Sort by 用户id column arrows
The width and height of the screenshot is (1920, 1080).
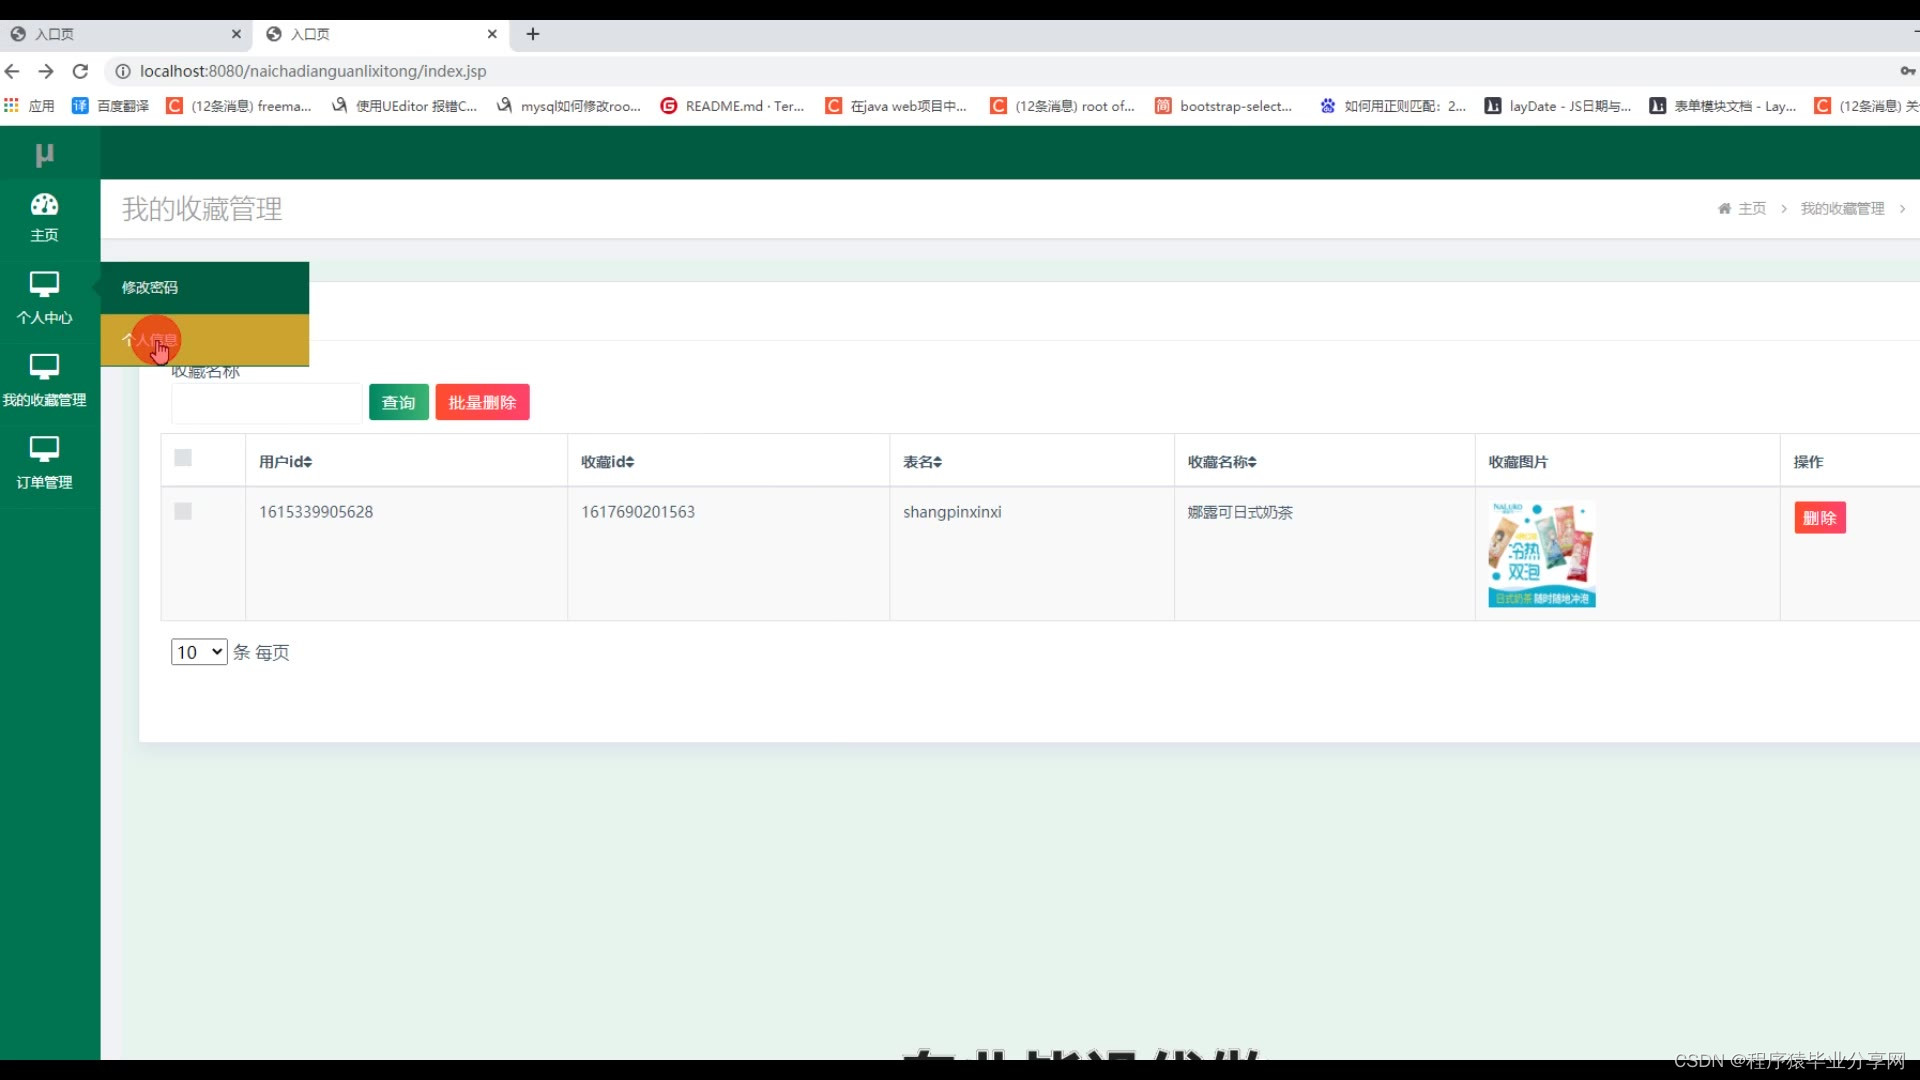coord(308,462)
